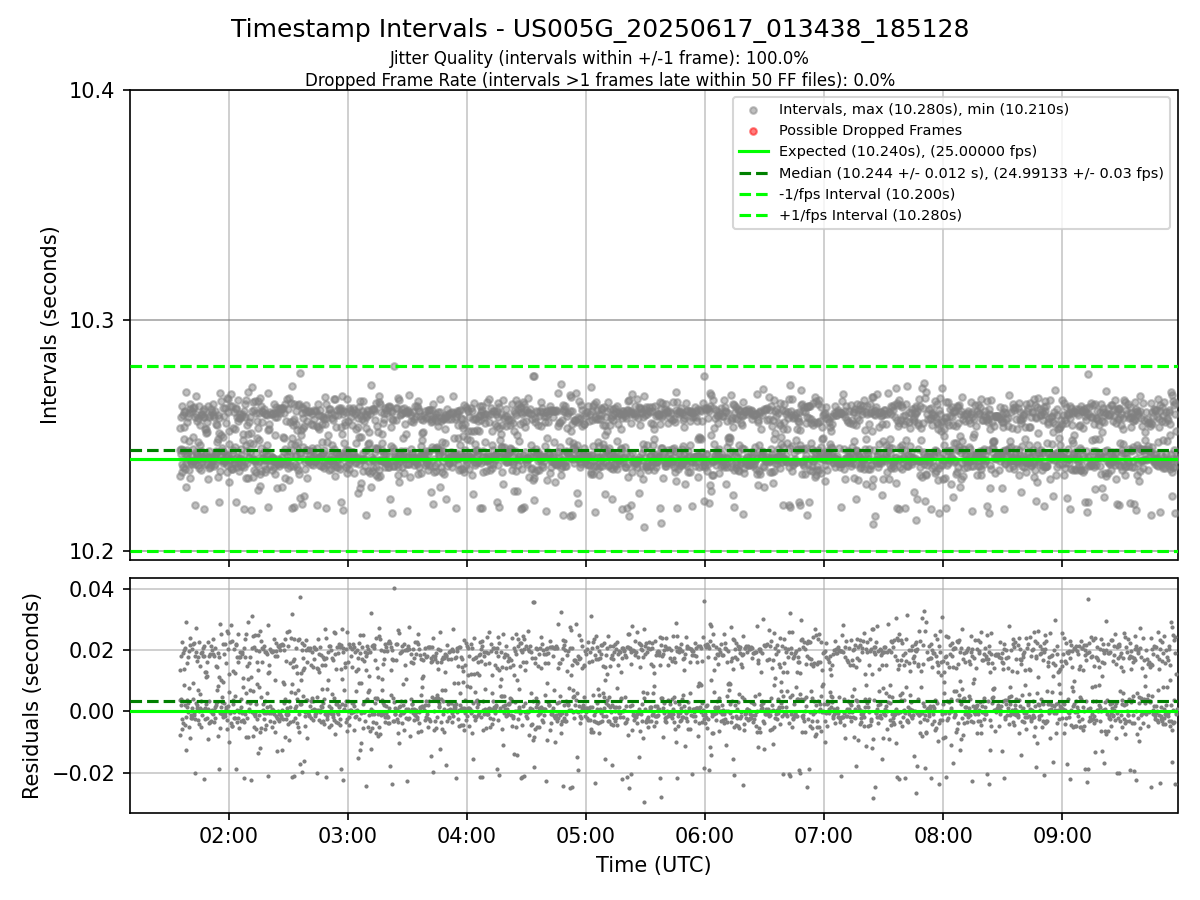Click the dark green dashed line sample beside Median

click(754, 173)
